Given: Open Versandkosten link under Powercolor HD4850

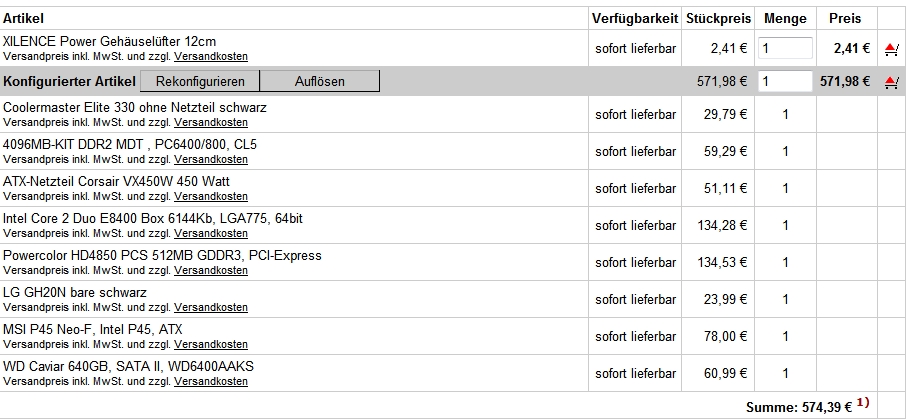Looking at the screenshot, I should (211, 270).
